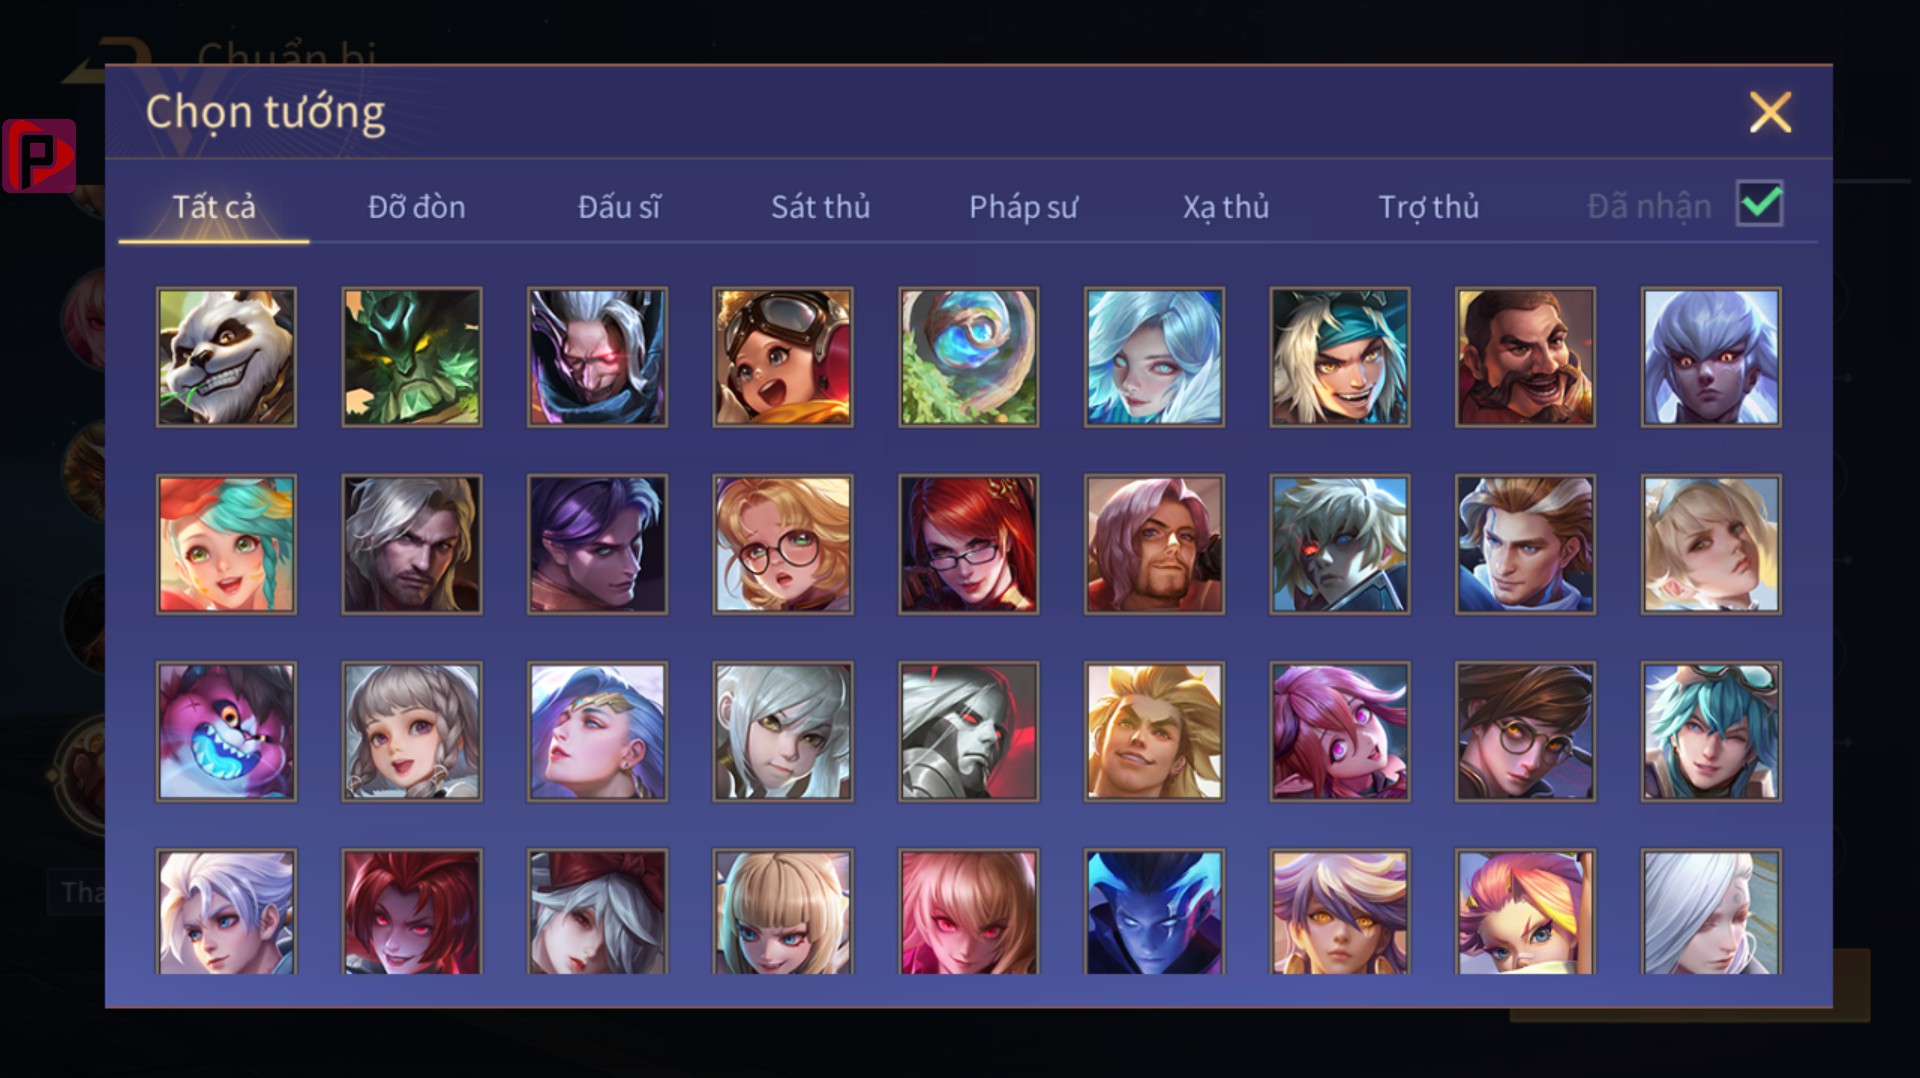Select the boy with round glasses hero
This screenshot has height=1078, width=1920.
click(1526, 731)
